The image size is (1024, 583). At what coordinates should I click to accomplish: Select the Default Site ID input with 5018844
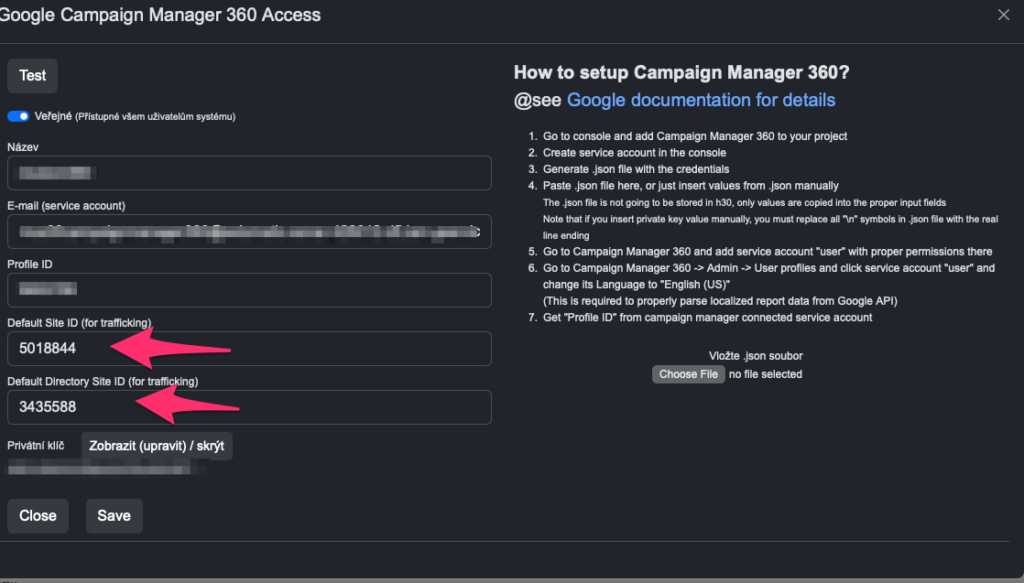249,349
